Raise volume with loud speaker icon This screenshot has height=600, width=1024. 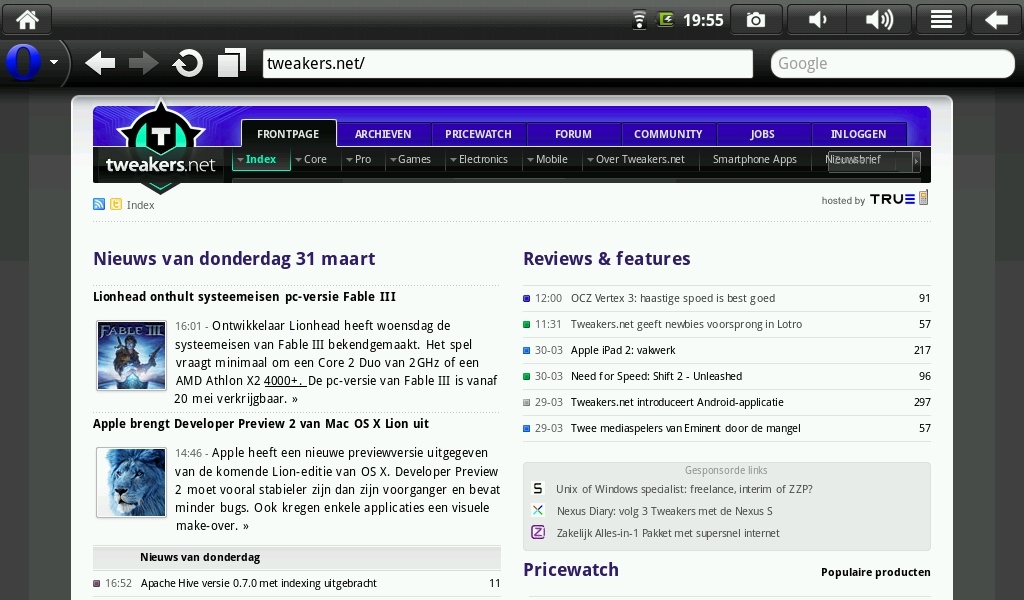[880, 20]
